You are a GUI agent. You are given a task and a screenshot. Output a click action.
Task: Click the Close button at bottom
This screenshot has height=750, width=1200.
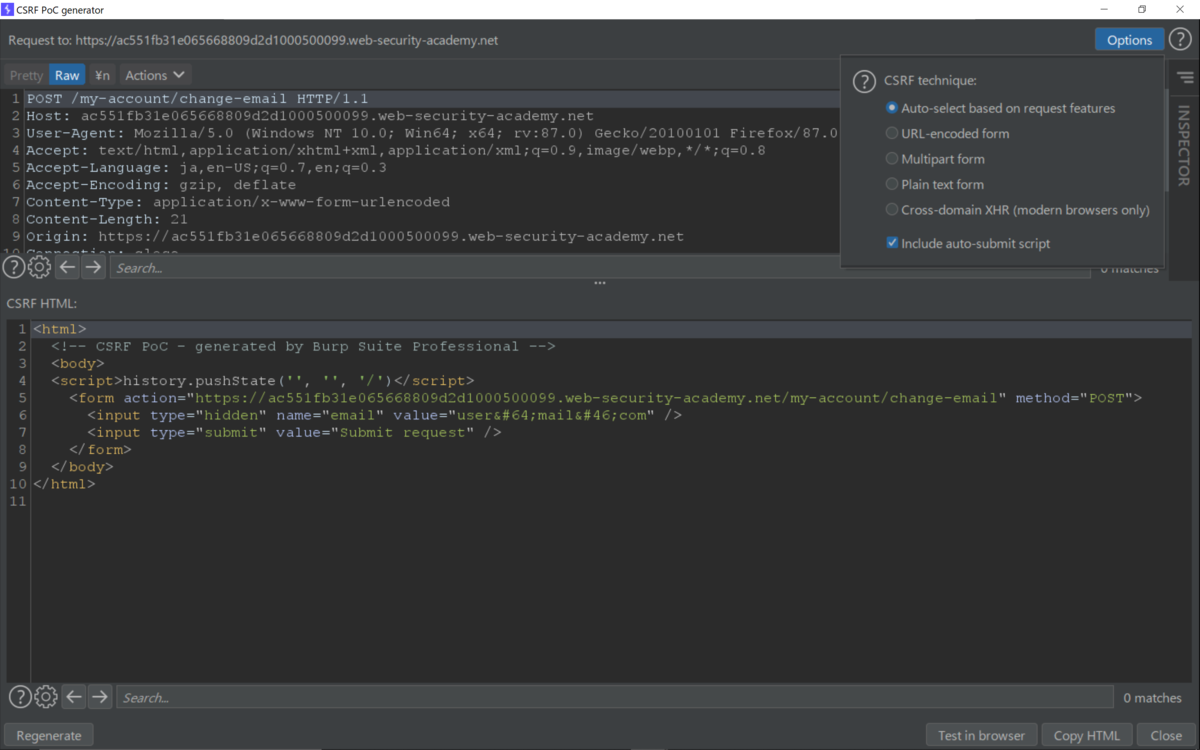point(1166,735)
